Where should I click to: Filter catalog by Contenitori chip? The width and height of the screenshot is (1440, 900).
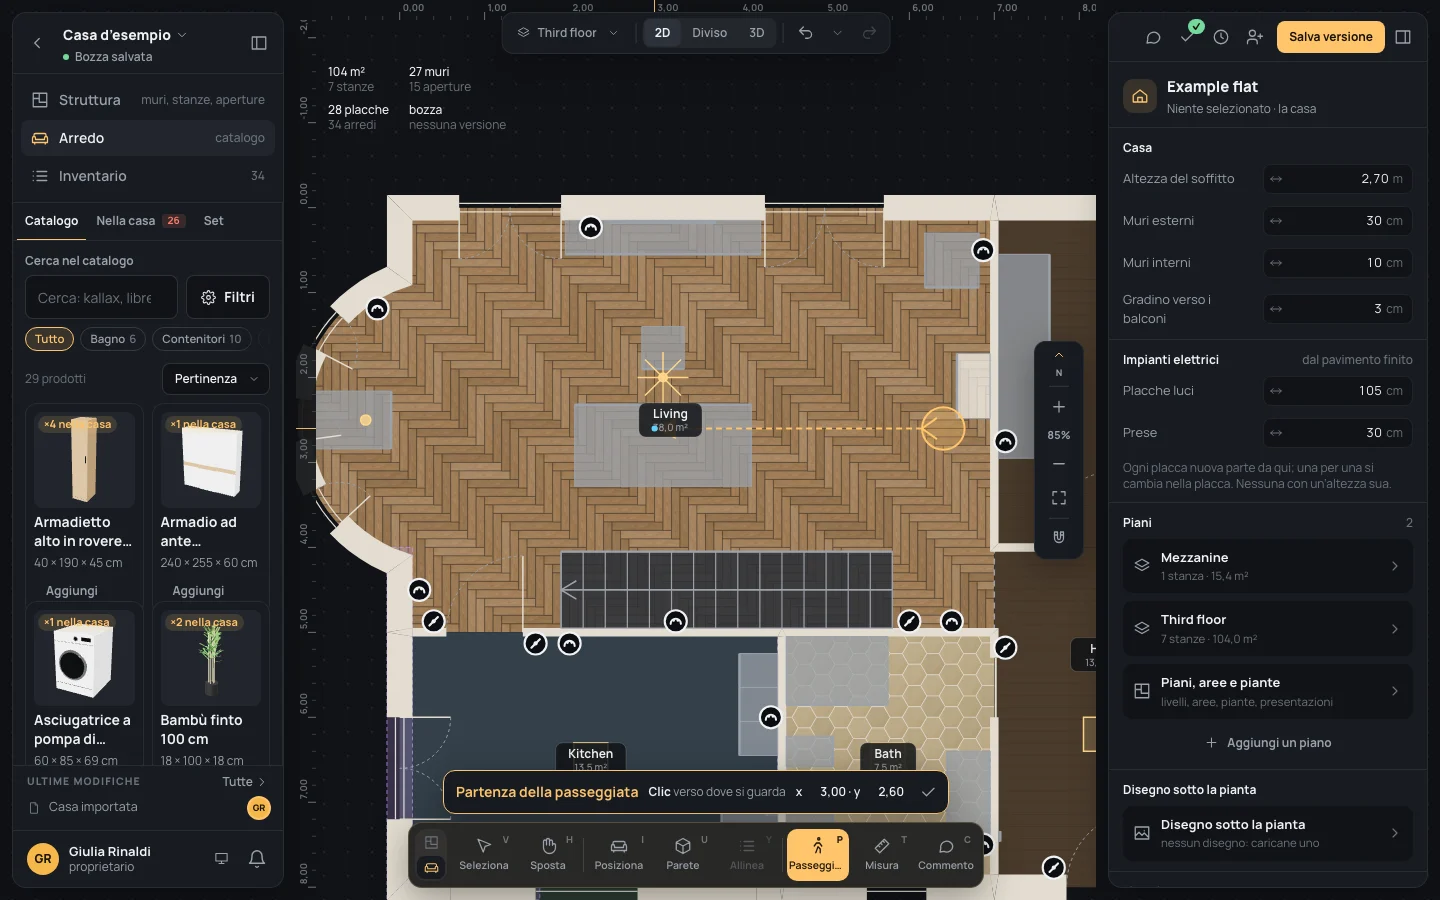point(202,339)
